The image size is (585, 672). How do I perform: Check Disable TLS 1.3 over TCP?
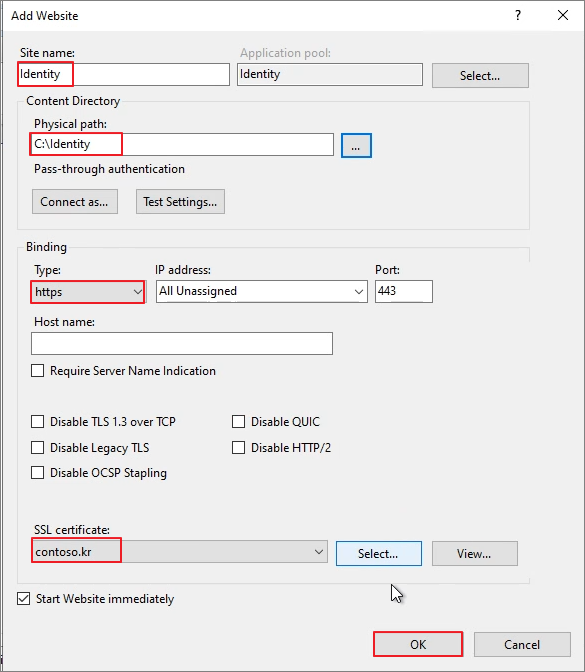[37, 422]
